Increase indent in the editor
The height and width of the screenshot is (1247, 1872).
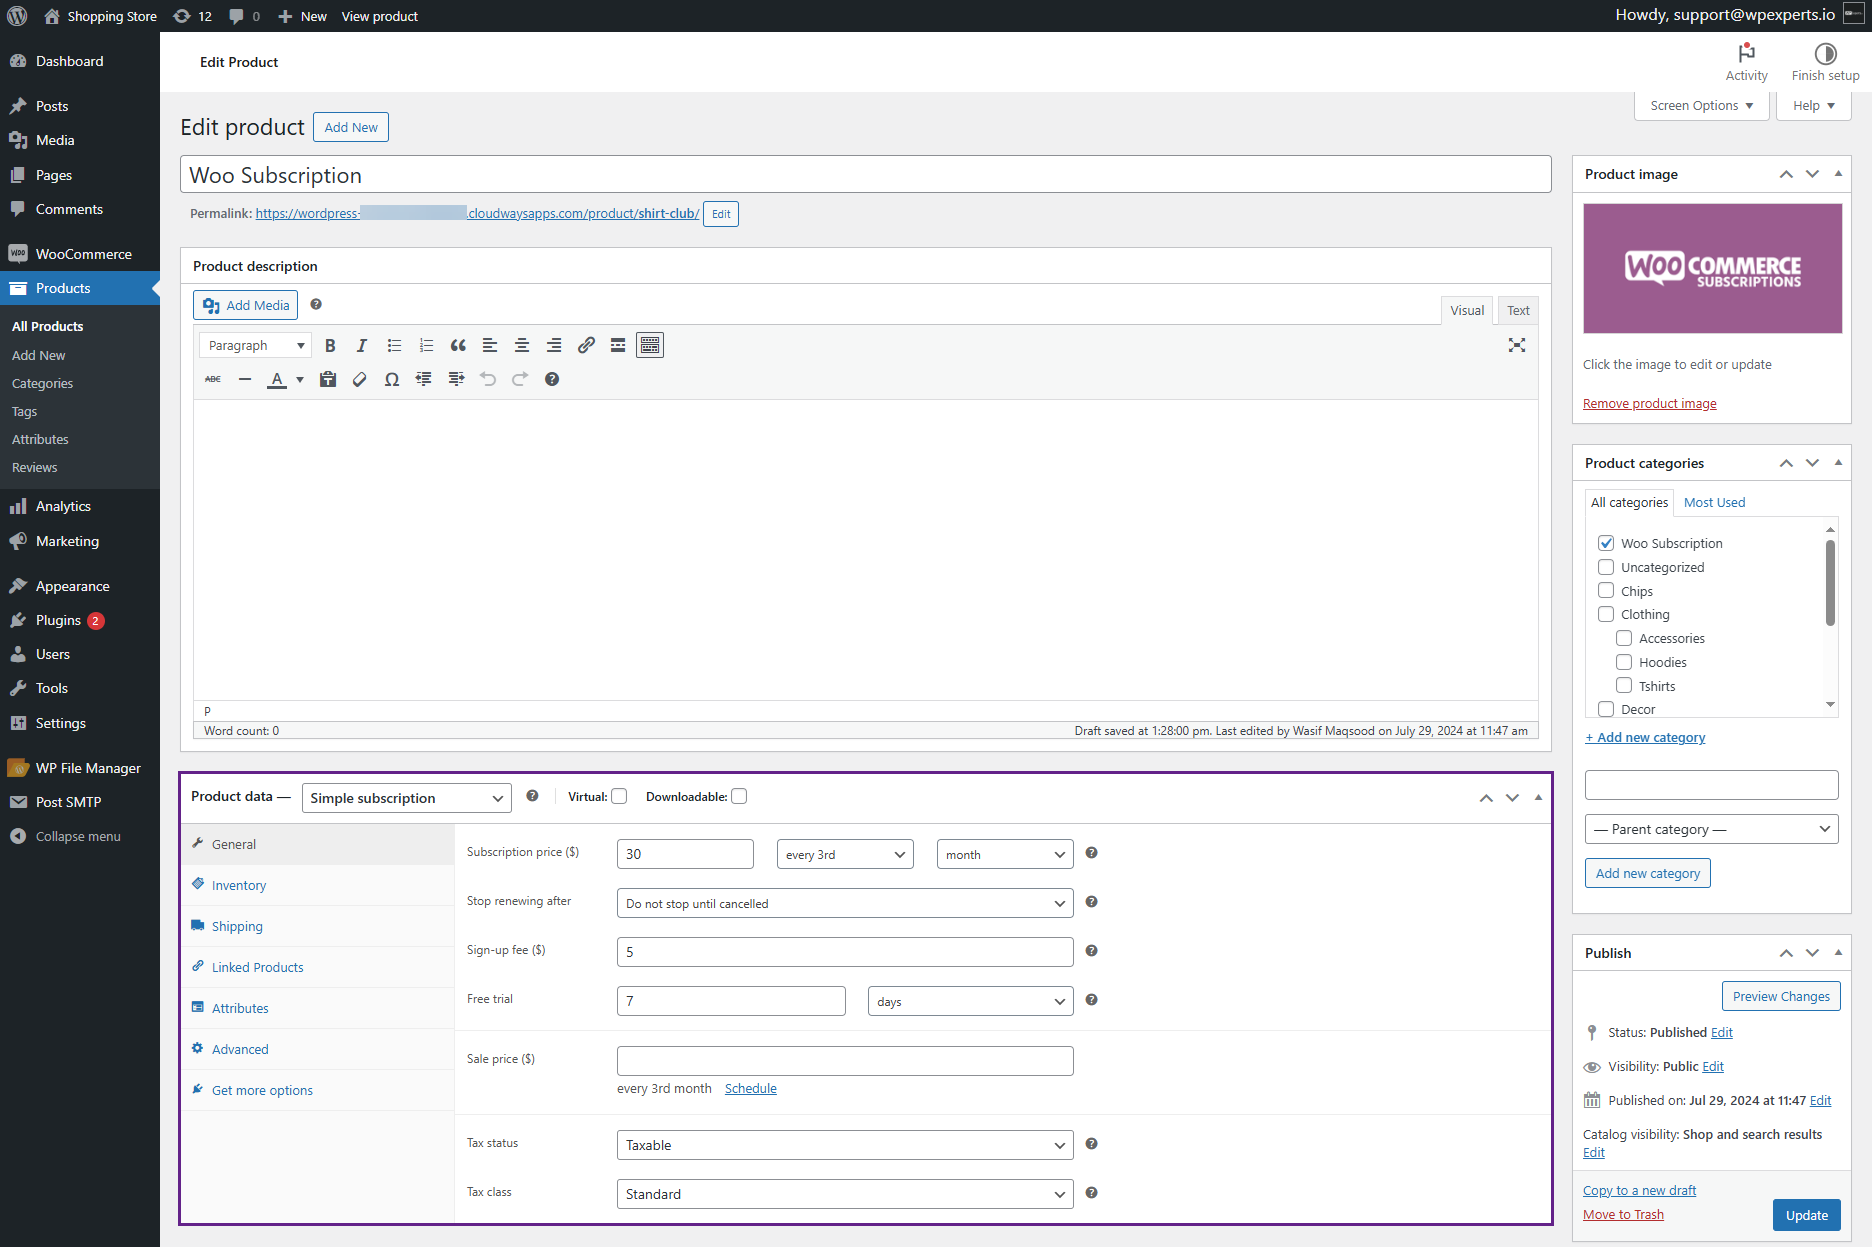pos(456,379)
